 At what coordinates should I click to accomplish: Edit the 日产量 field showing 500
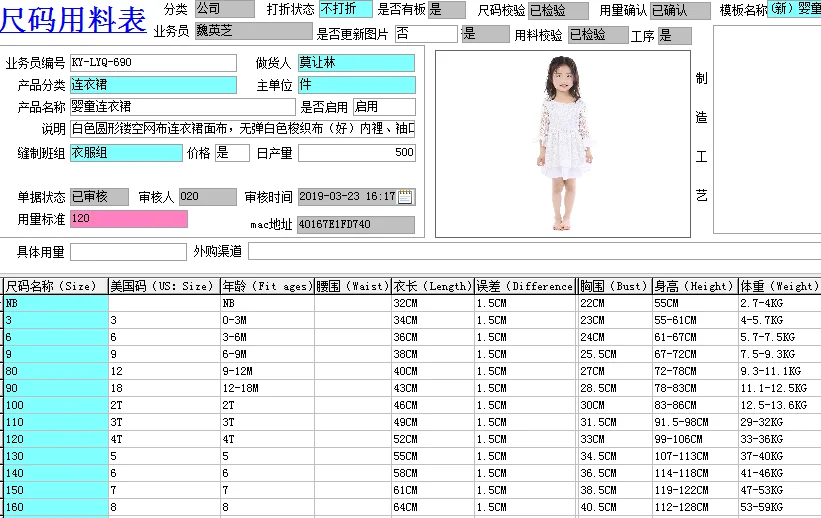pos(357,153)
